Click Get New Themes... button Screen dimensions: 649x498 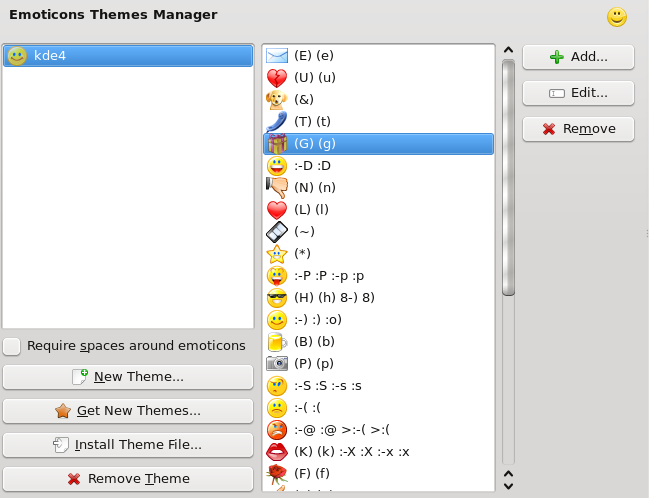128,411
